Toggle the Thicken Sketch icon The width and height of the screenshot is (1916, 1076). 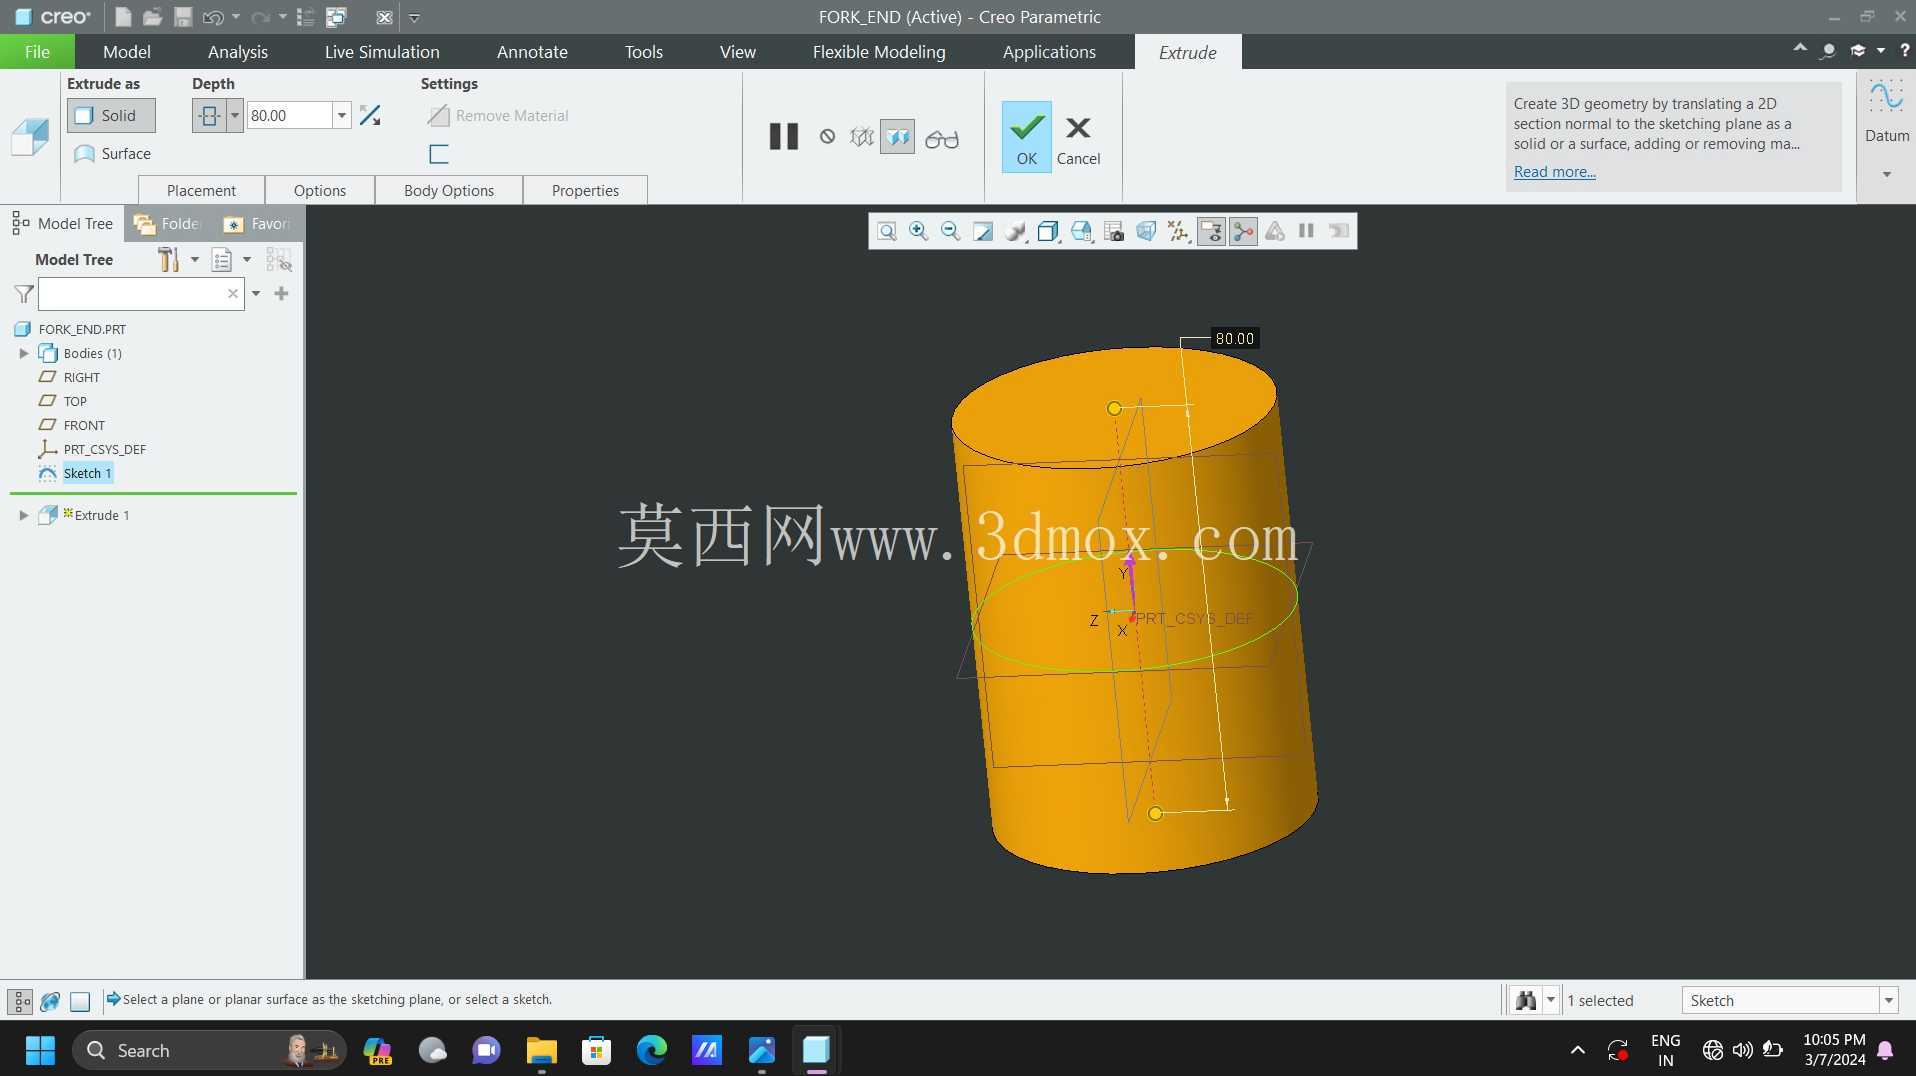click(x=439, y=154)
